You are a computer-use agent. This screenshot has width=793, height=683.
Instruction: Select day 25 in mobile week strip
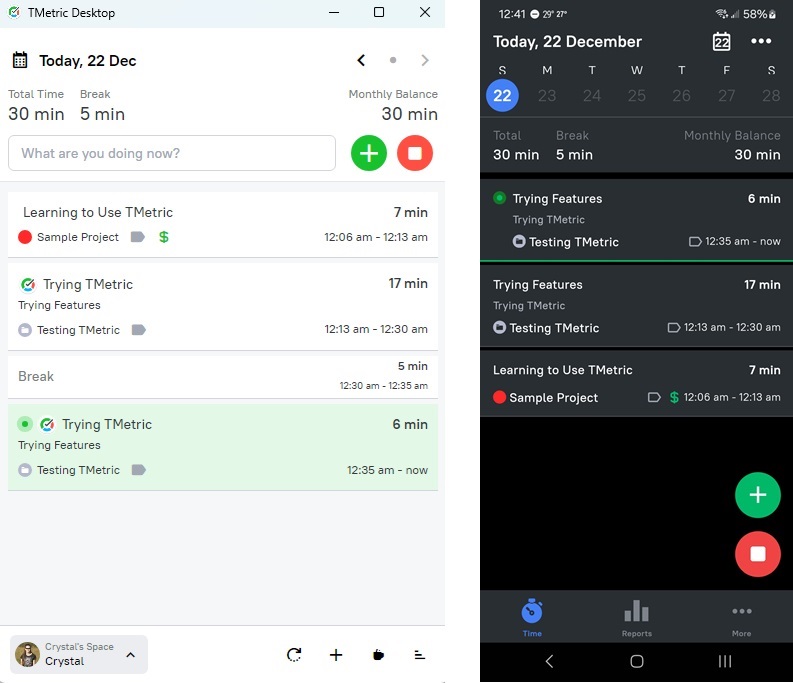tap(637, 95)
